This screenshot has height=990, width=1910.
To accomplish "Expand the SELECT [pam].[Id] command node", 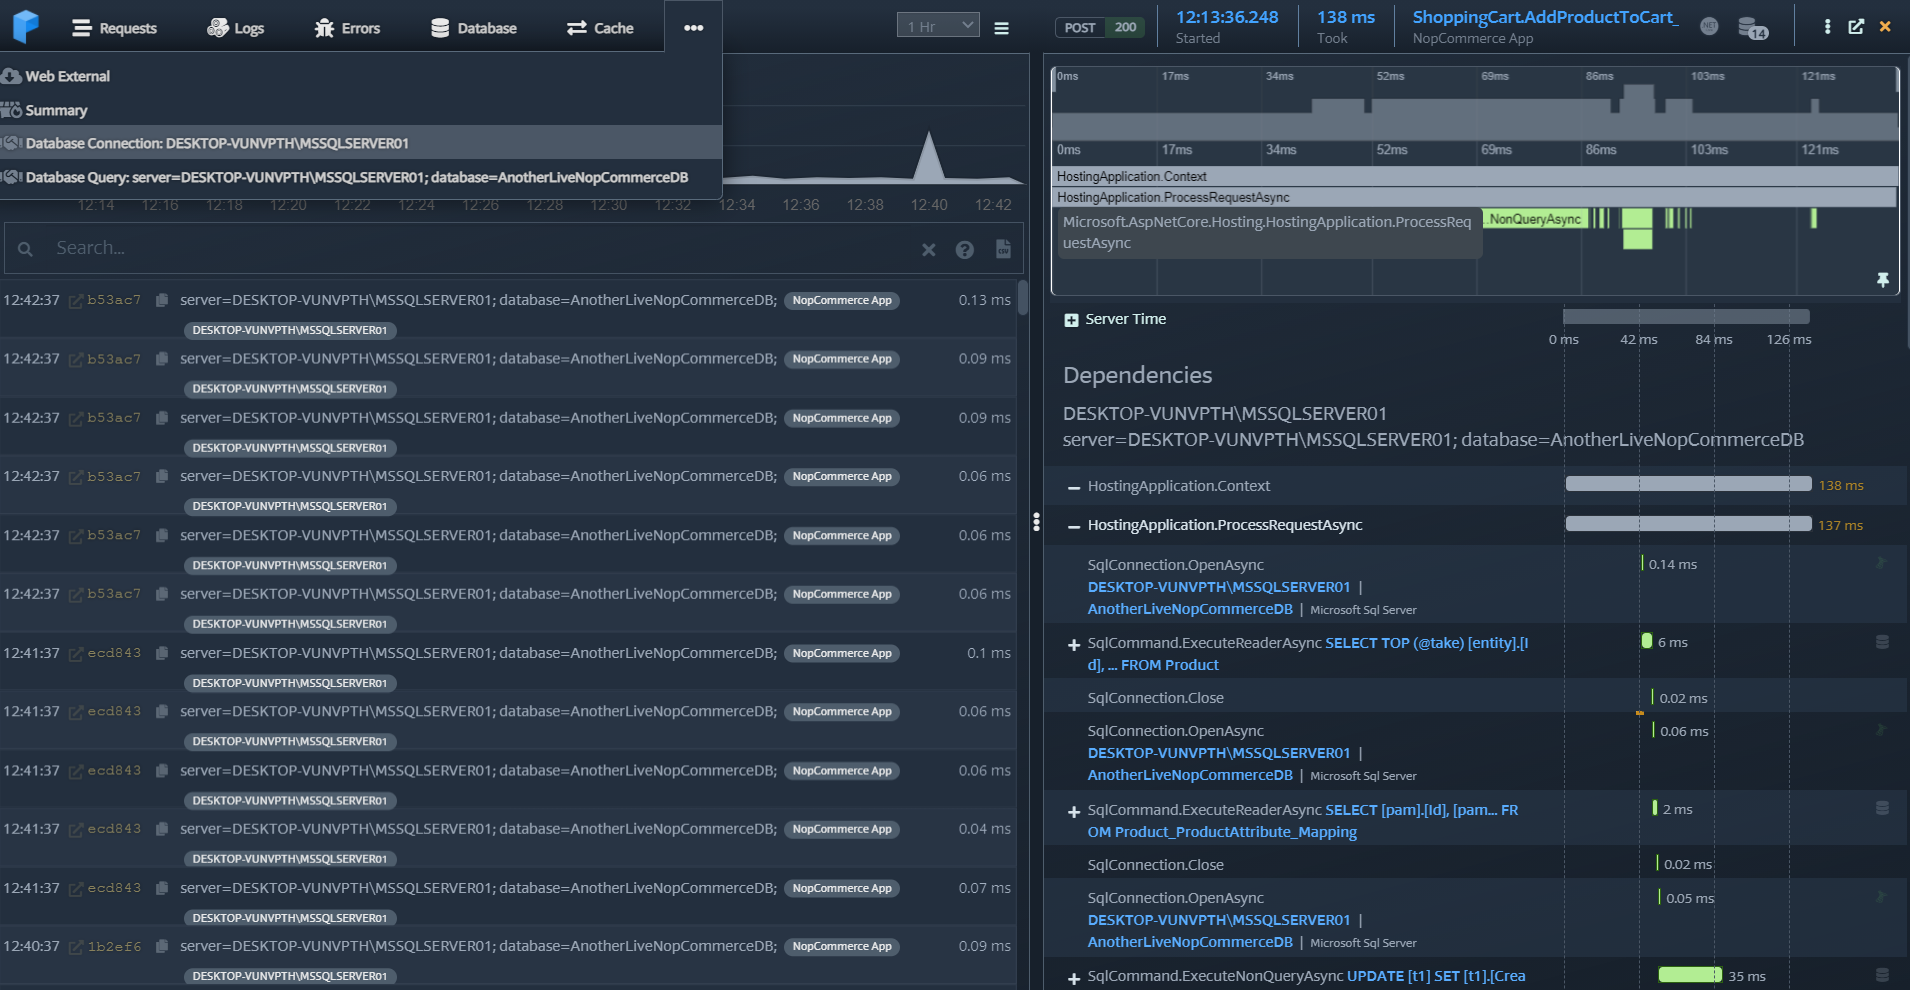I will (x=1073, y=812).
